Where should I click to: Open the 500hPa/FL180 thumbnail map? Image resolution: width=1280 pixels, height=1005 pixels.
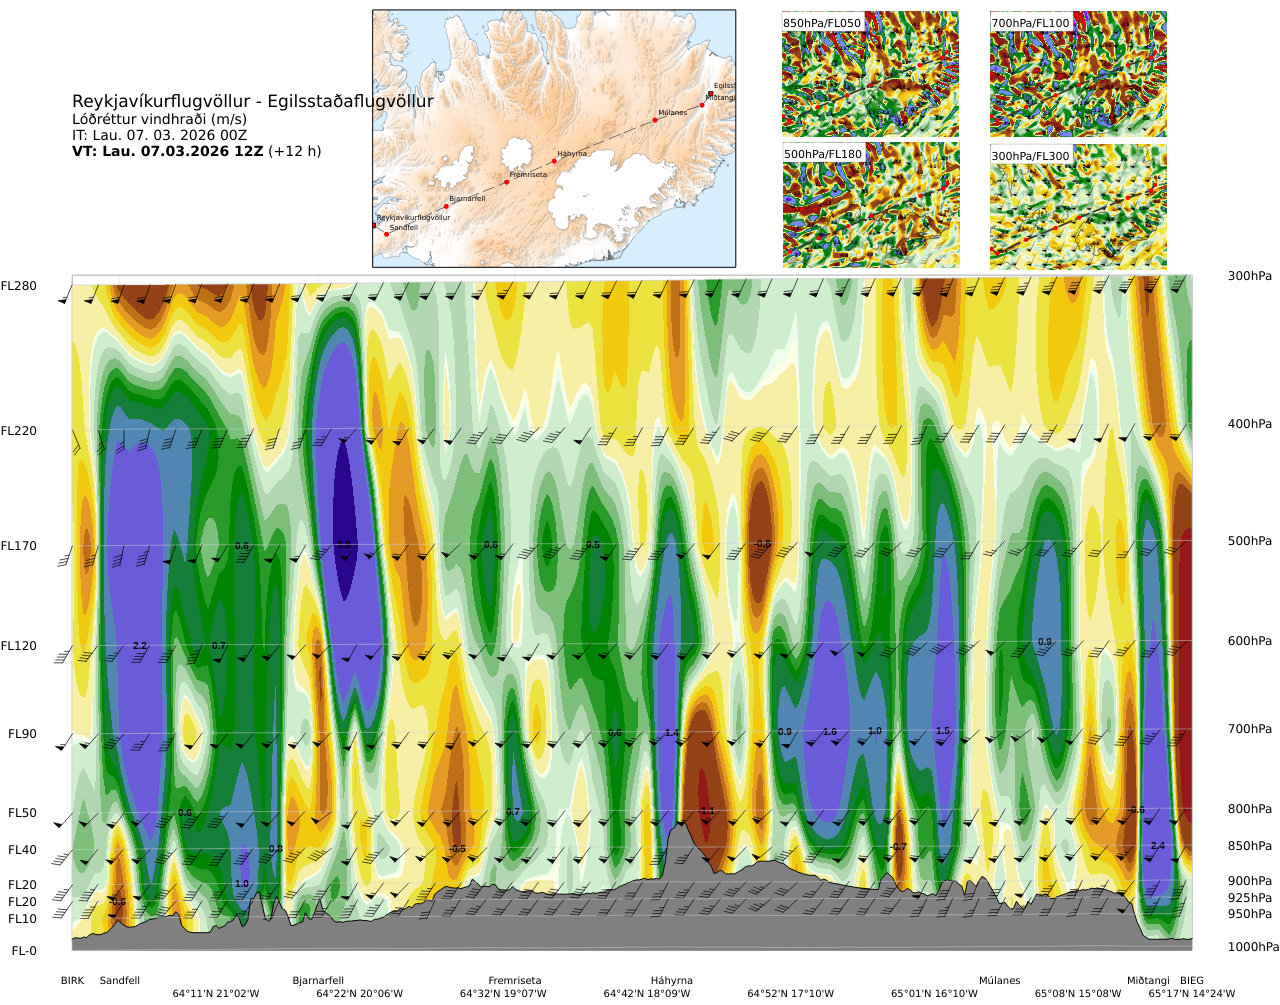pos(870,205)
